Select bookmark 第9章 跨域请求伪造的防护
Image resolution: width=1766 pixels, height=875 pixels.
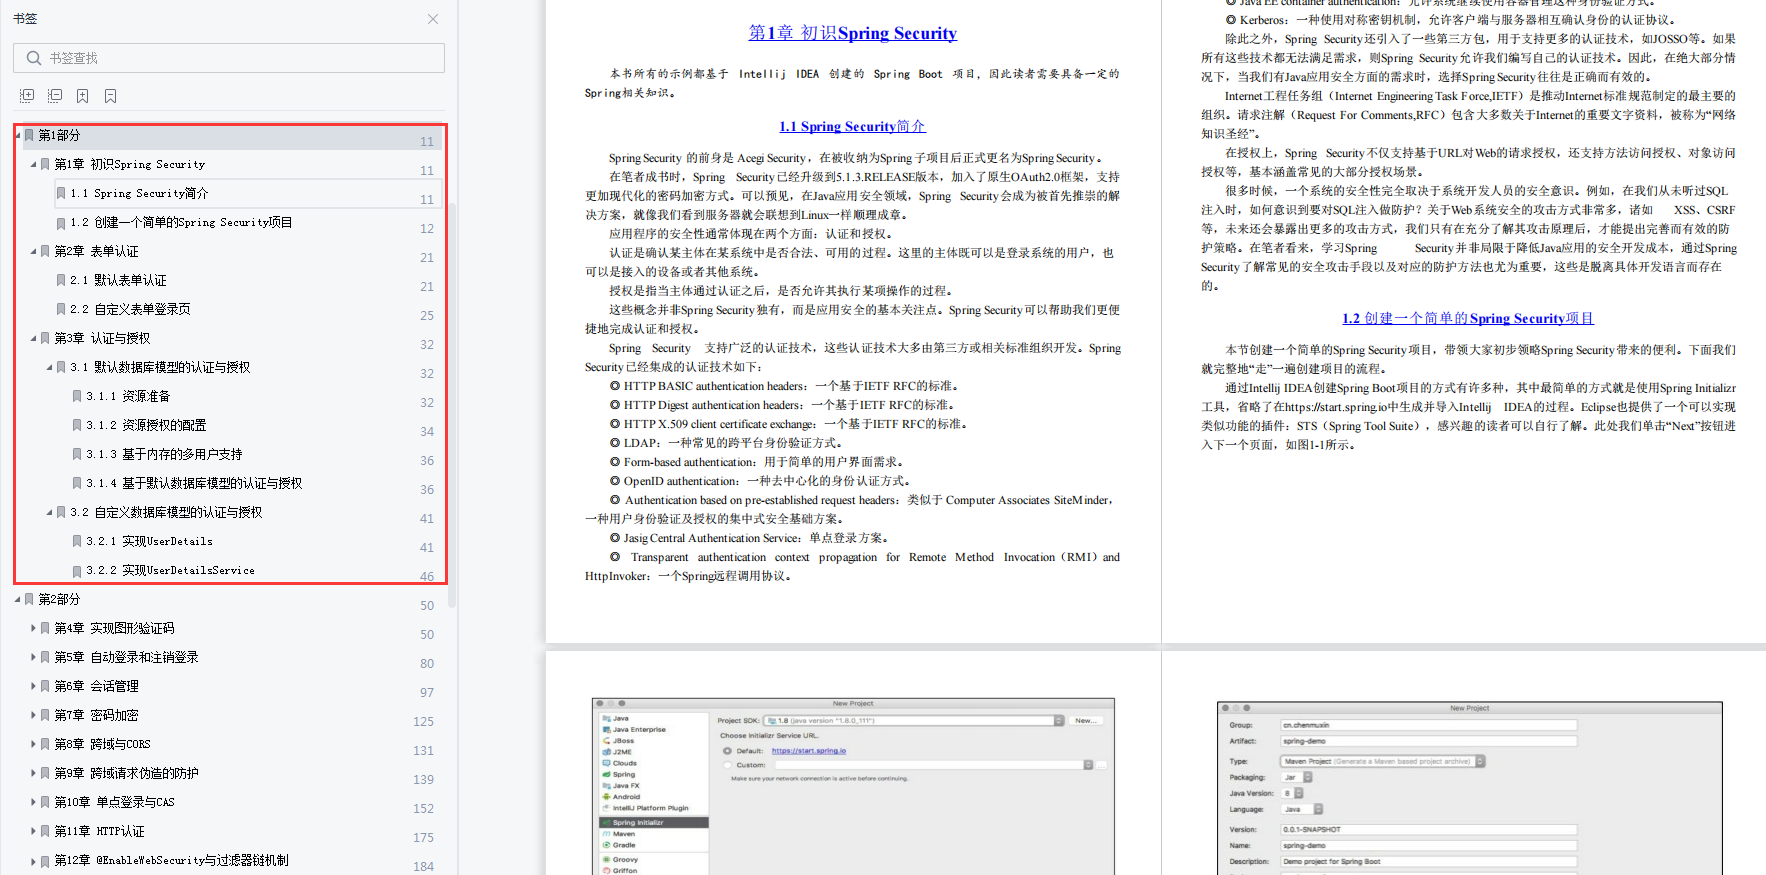(x=126, y=774)
